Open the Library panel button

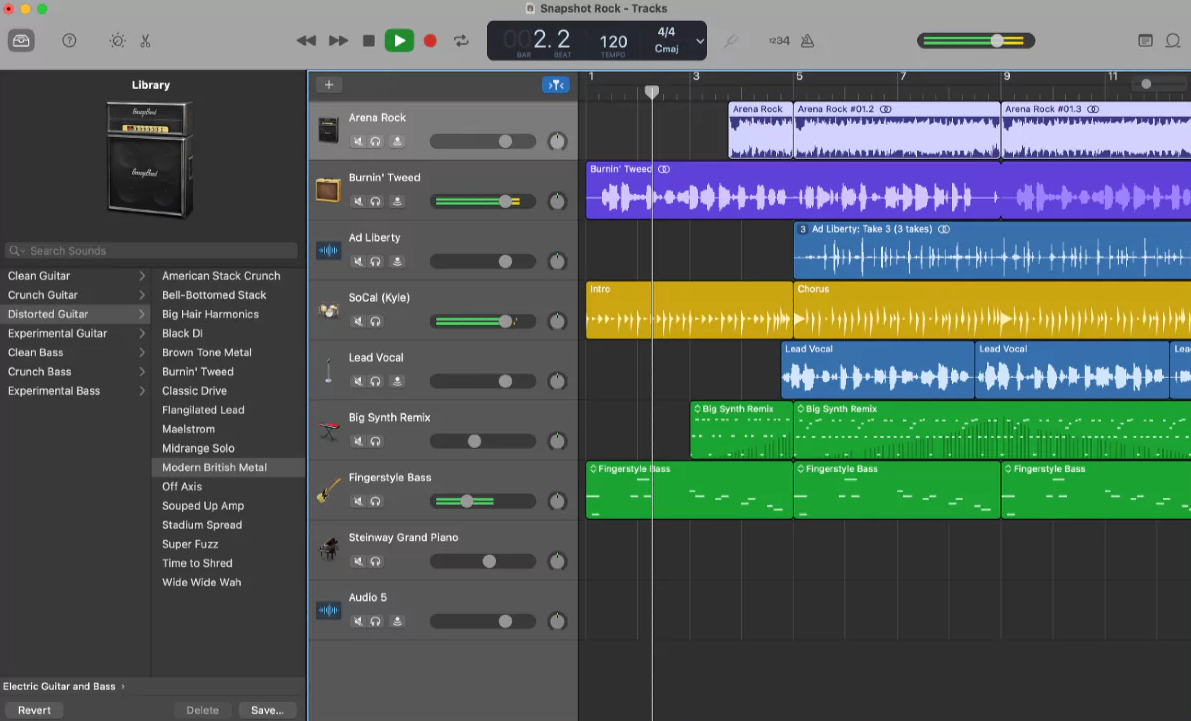pos(21,40)
